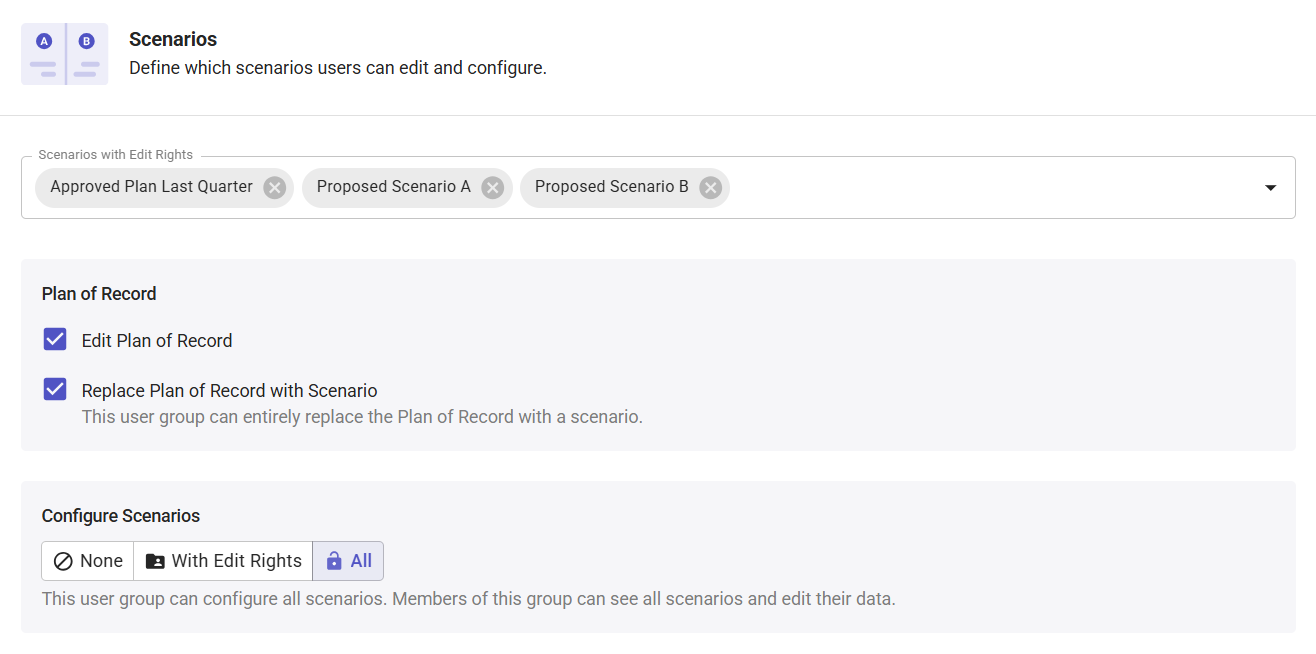This screenshot has width=1316, height=654.
Task: Remove the Proposed Scenario B chip
Action: (x=710, y=188)
